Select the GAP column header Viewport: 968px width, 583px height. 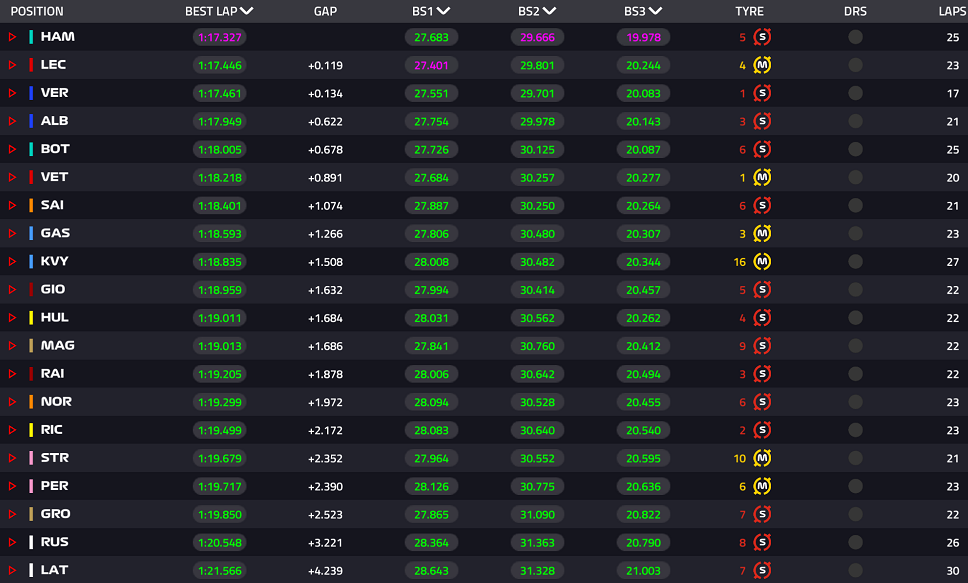(x=325, y=11)
